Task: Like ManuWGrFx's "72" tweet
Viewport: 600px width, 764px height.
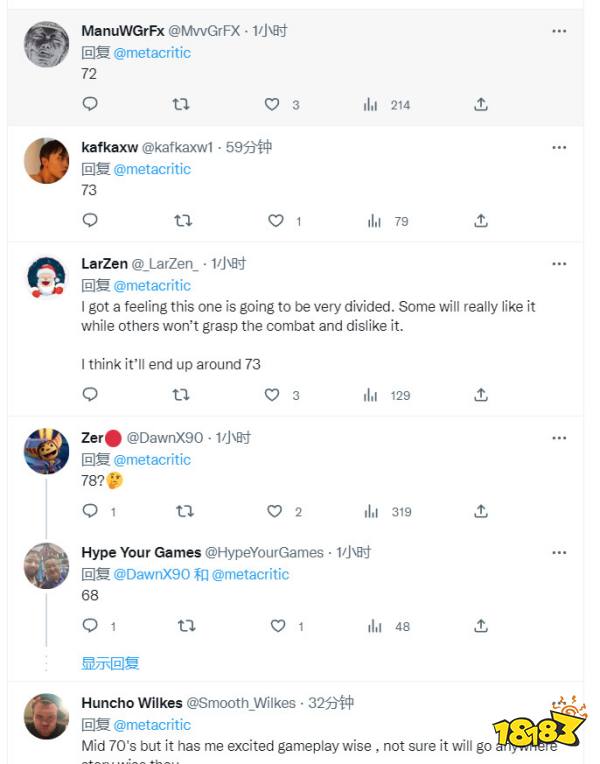Action: pos(272,104)
